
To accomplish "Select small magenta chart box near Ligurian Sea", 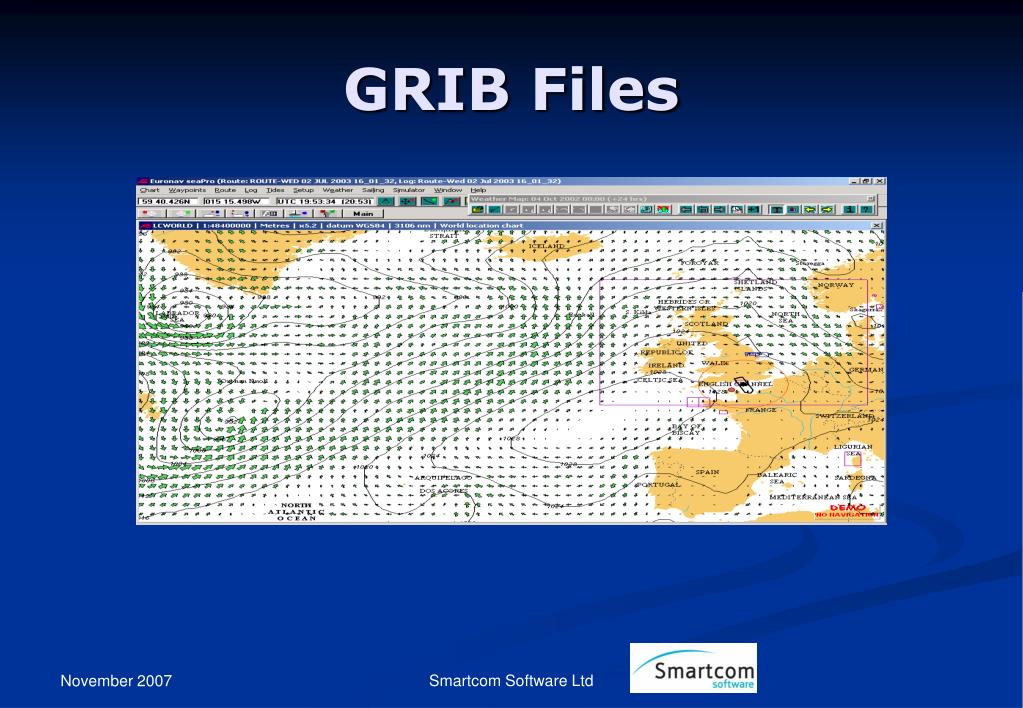I will click(x=852, y=459).
